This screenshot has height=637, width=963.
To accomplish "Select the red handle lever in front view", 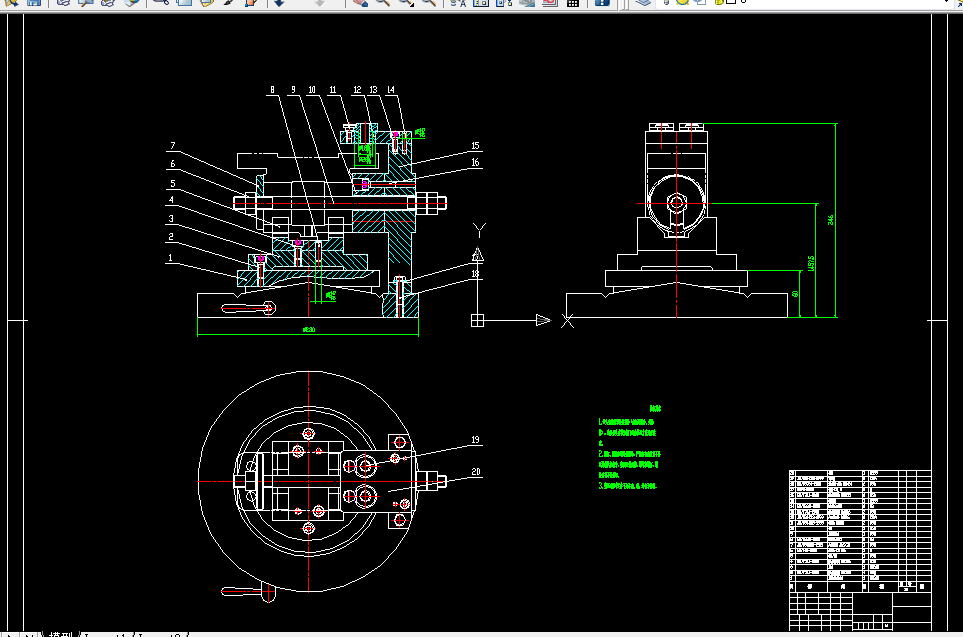I will click(249, 308).
